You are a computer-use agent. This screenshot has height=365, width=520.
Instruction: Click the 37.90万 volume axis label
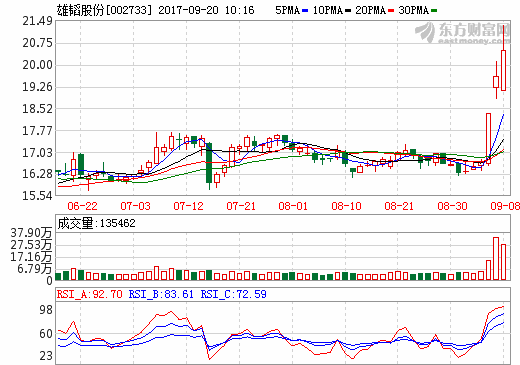pyautogui.click(x=31, y=233)
